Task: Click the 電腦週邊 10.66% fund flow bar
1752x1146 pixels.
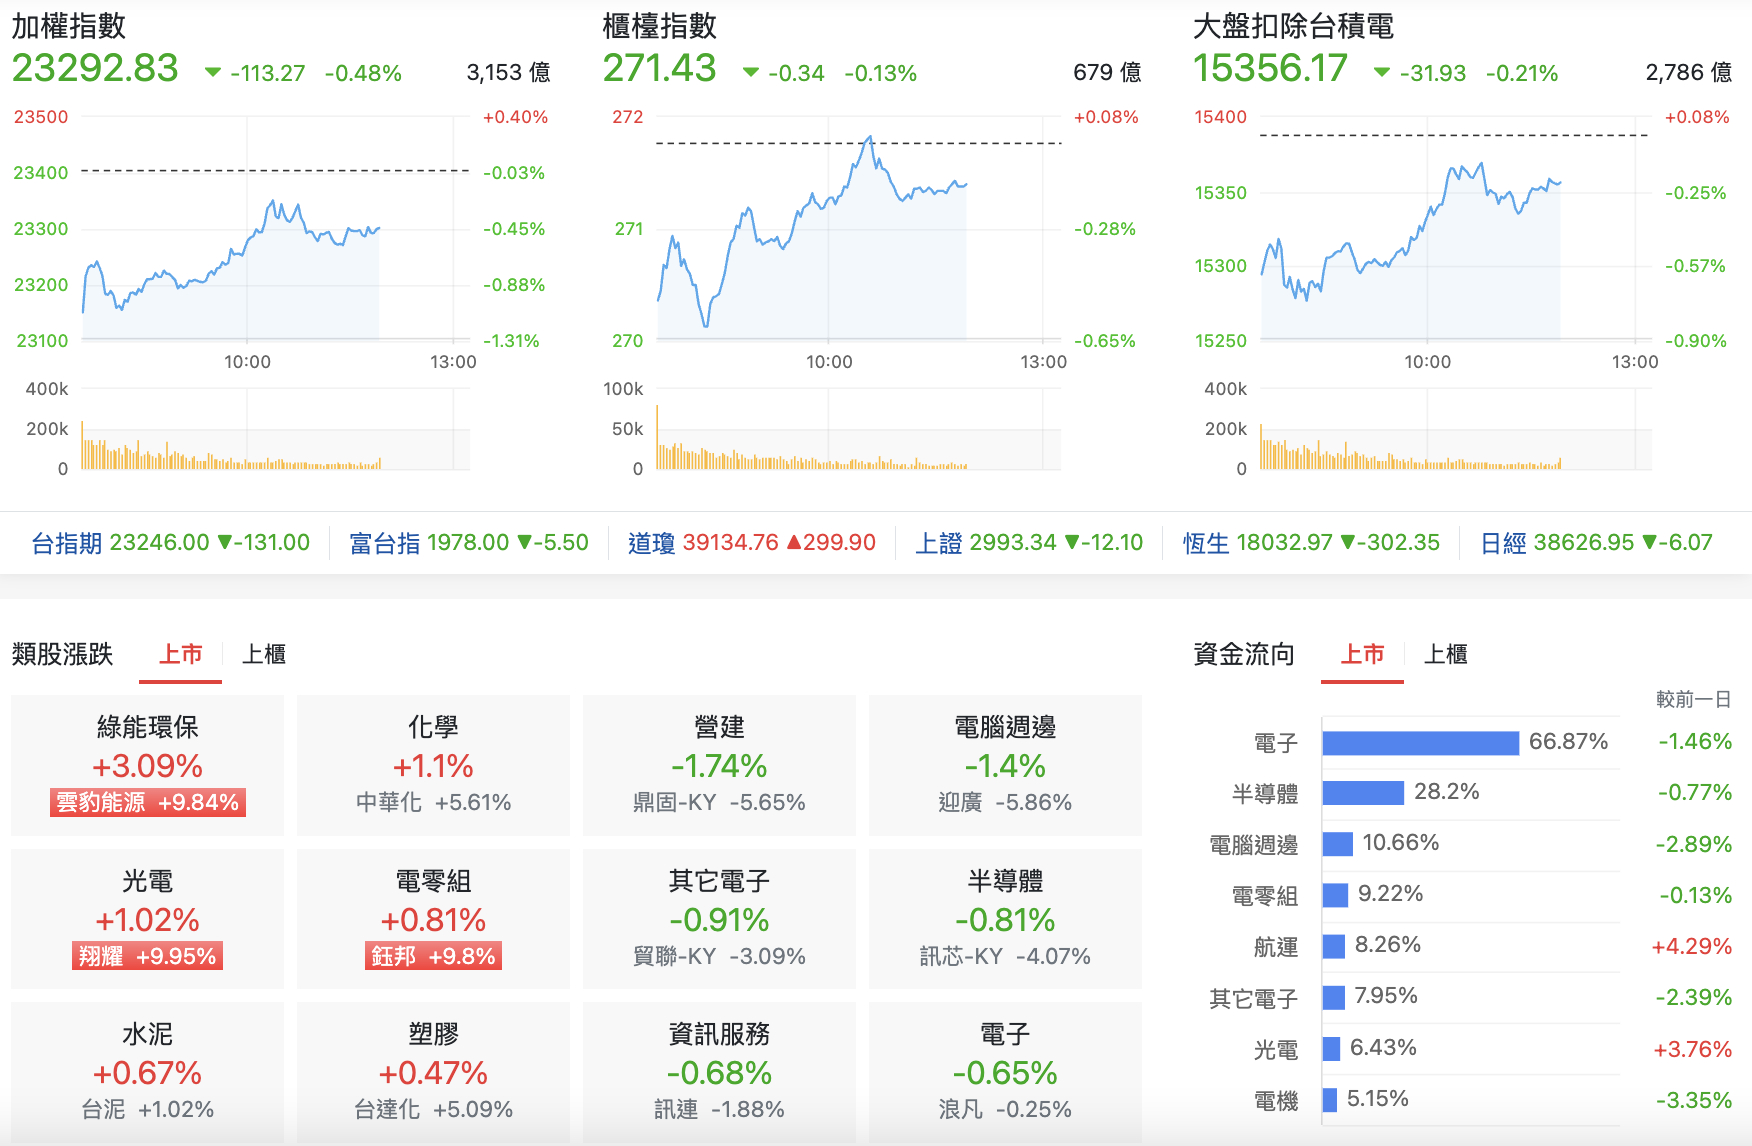Action: (x=1338, y=844)
